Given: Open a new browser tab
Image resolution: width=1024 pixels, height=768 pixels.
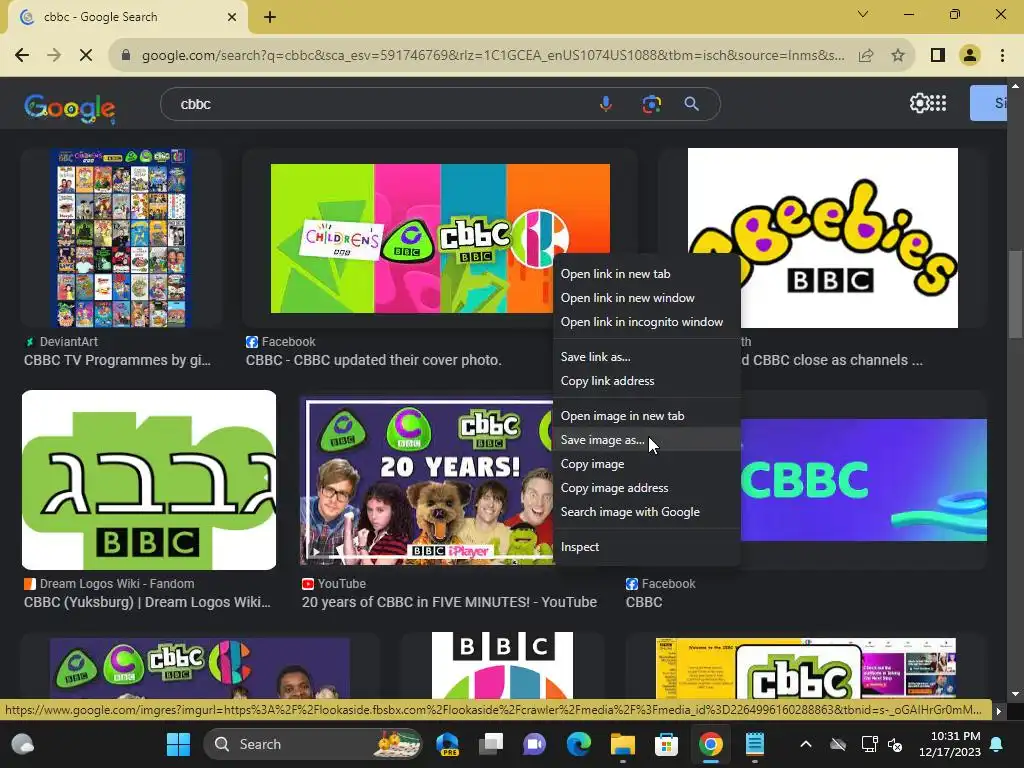Looking at the screenshot, I should click(x=270, y=17).
